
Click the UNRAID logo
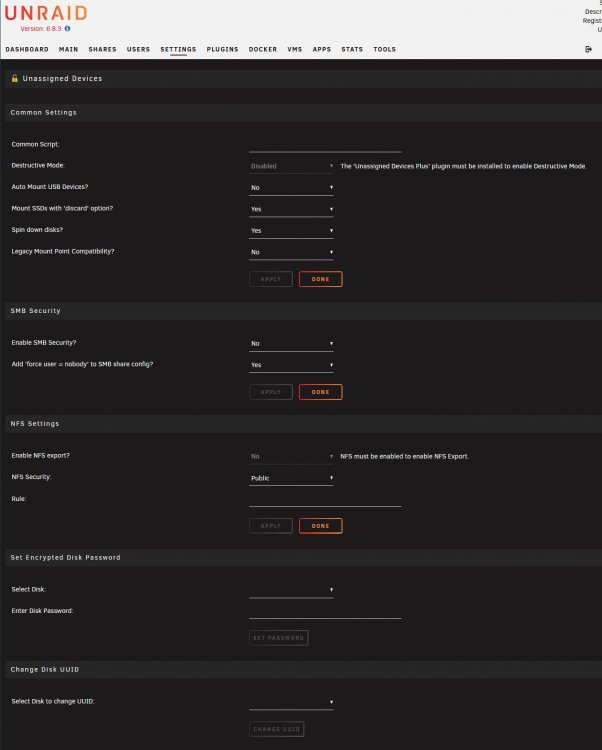[x=46, y=13]
